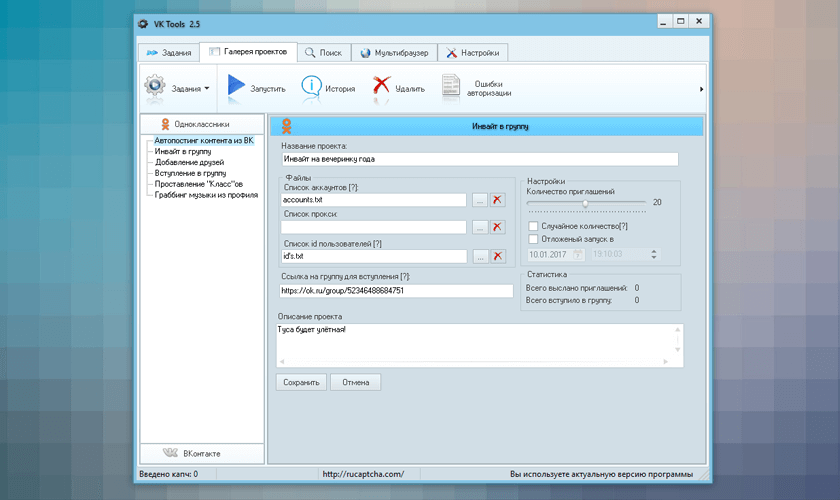Screen dimensions: 840x500
Task: Open История info icon
Action: click(x=311, y=86)
